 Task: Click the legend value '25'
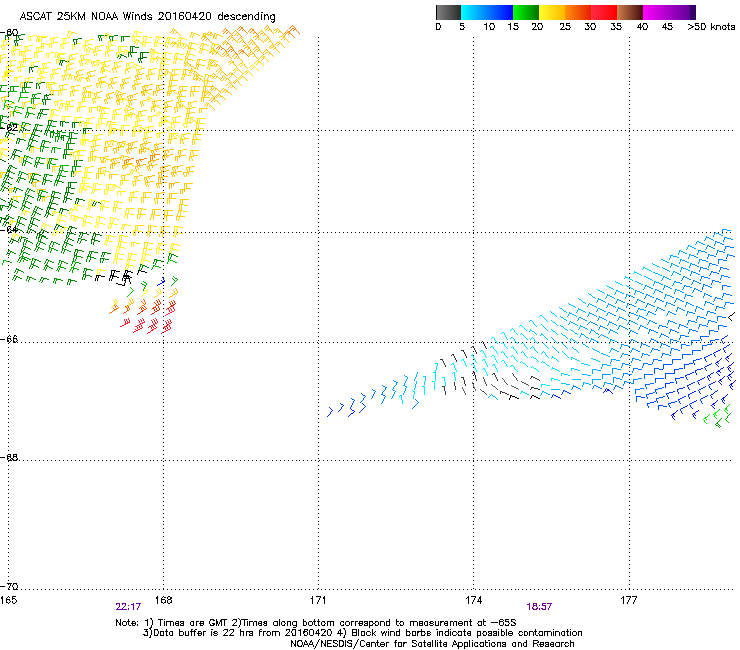(x=565, y=27)
